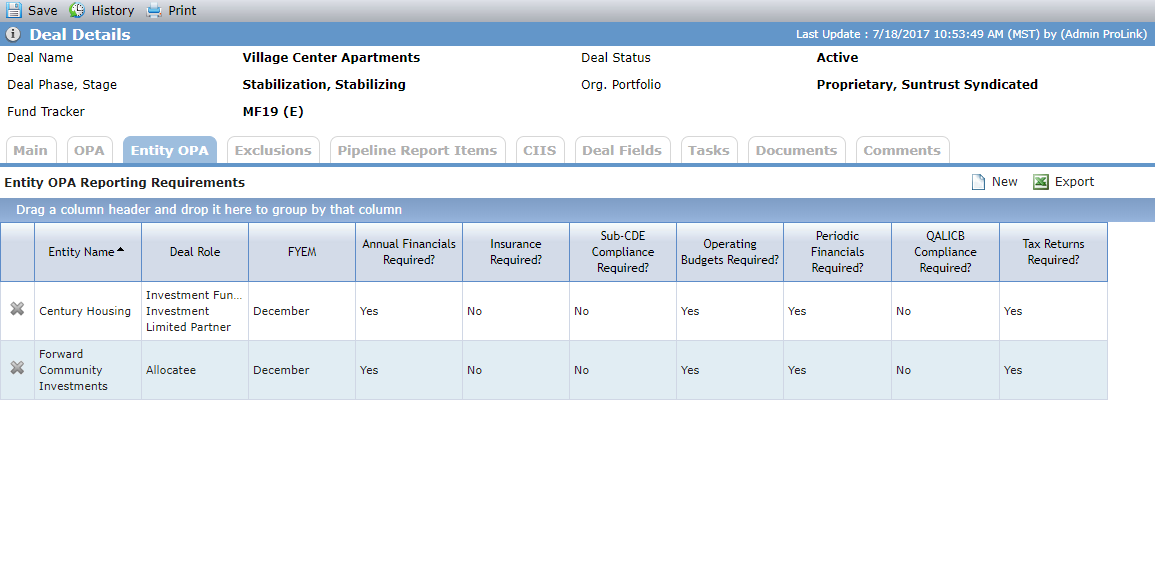This screenshot has height=564, width=1155.
Task: Click Forward Community Periodic Financials Yes
Action: 838,370
